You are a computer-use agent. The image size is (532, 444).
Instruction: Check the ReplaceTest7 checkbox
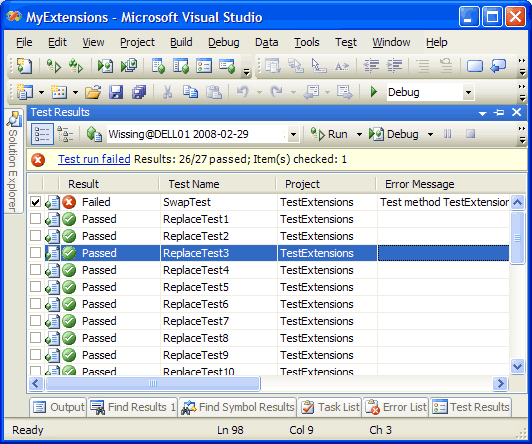35,321
